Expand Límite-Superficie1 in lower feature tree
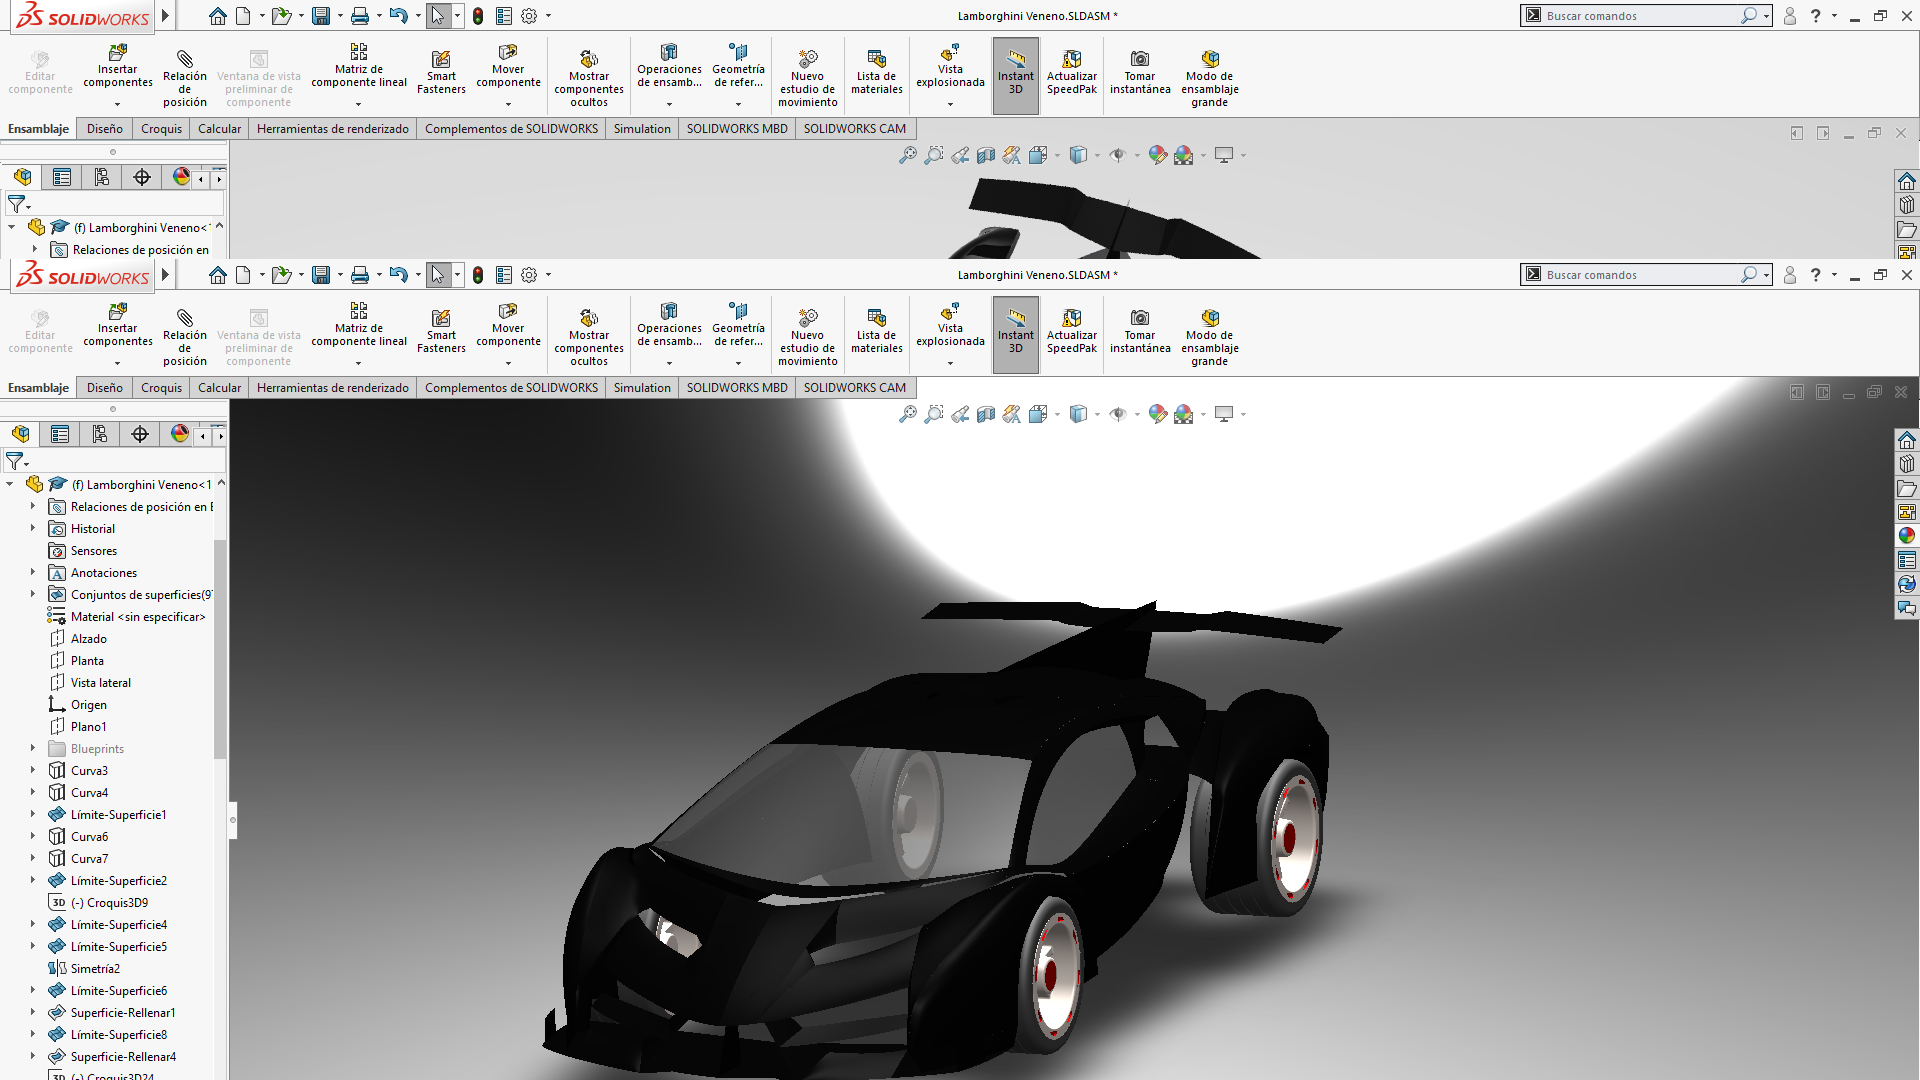1920x1080 pixels. click(x=33, y=814)
